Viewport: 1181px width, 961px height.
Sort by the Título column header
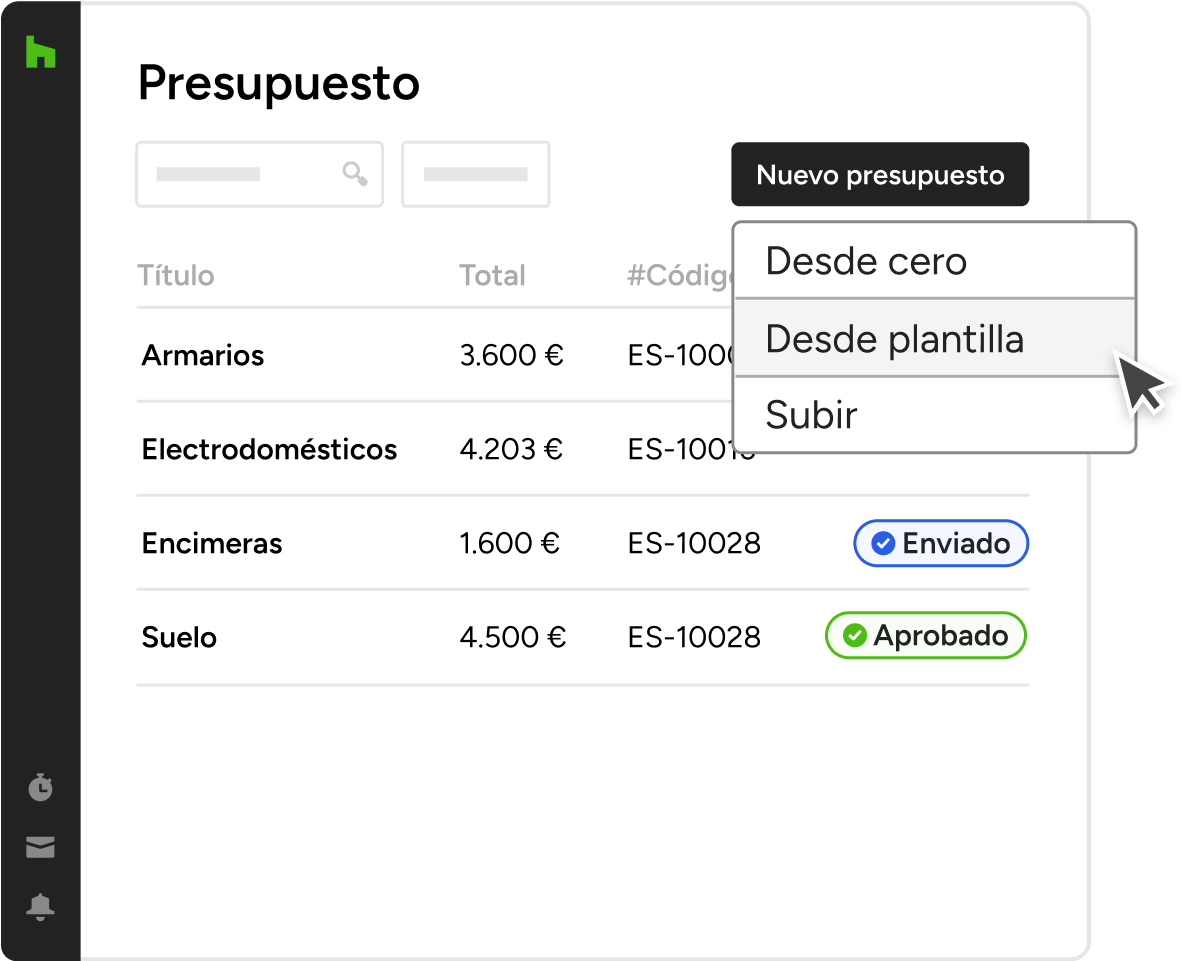[175, 276]
